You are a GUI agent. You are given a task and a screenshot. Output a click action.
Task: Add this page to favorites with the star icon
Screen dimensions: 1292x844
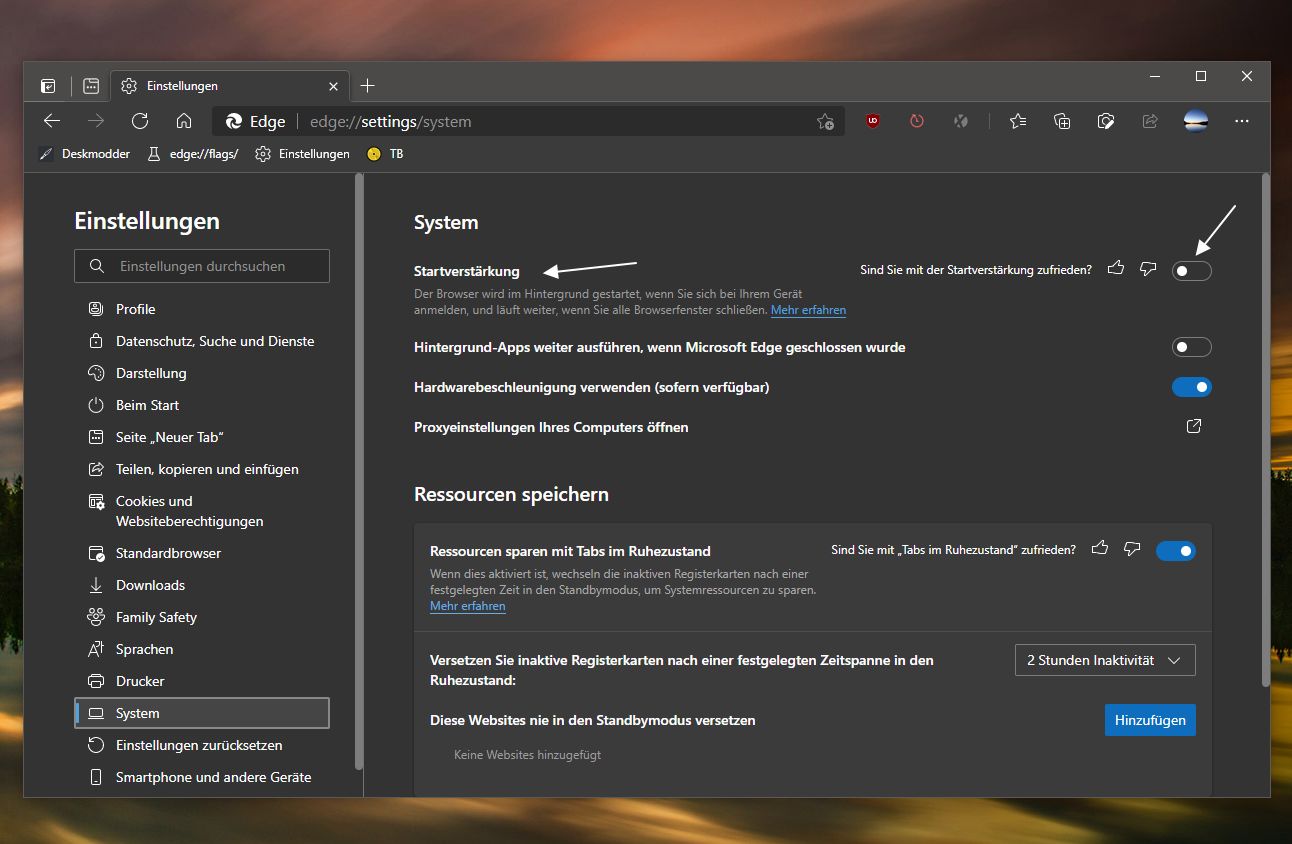825,122
